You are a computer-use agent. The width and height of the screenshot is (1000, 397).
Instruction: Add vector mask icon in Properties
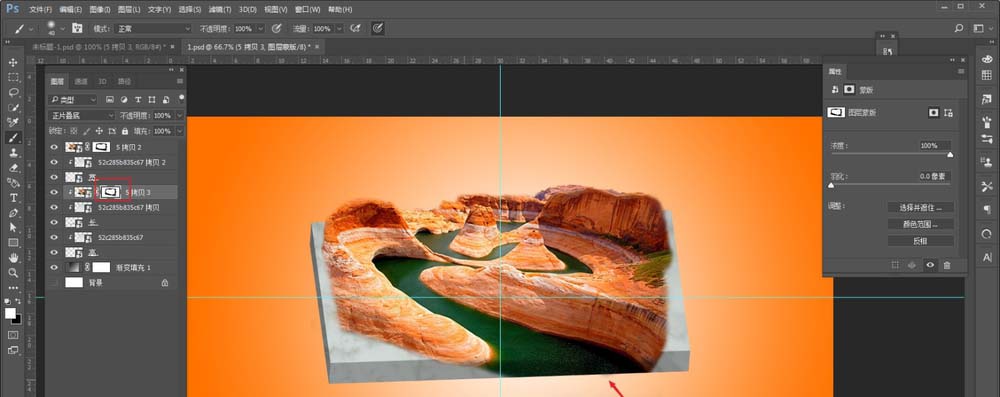949,112
